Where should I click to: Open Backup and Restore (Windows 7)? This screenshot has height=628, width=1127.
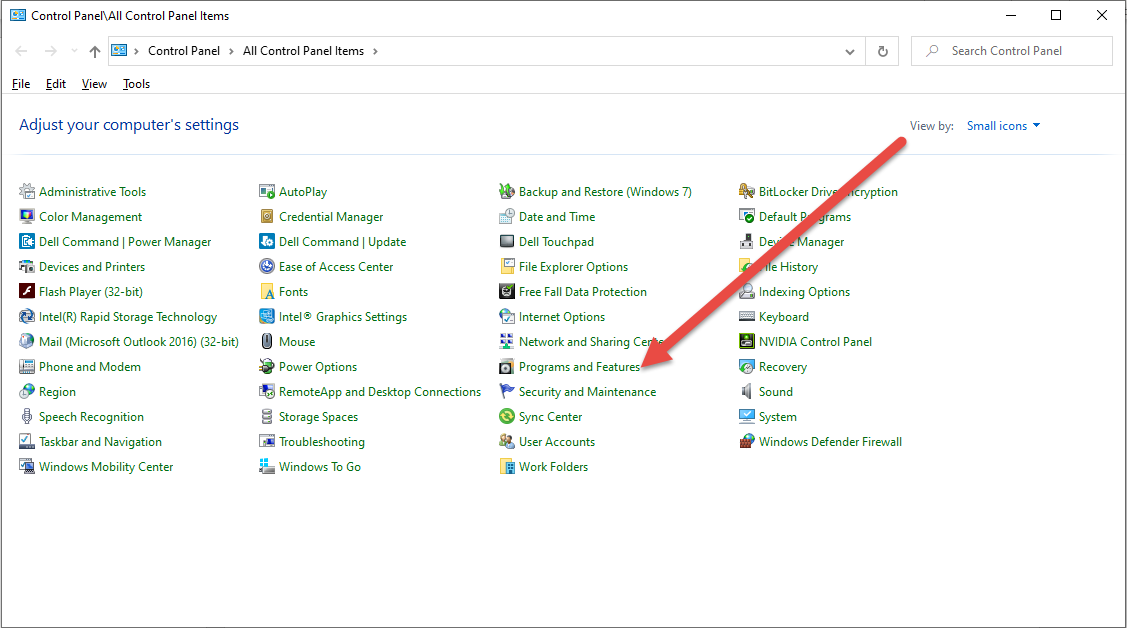click(x=603, y=191)
